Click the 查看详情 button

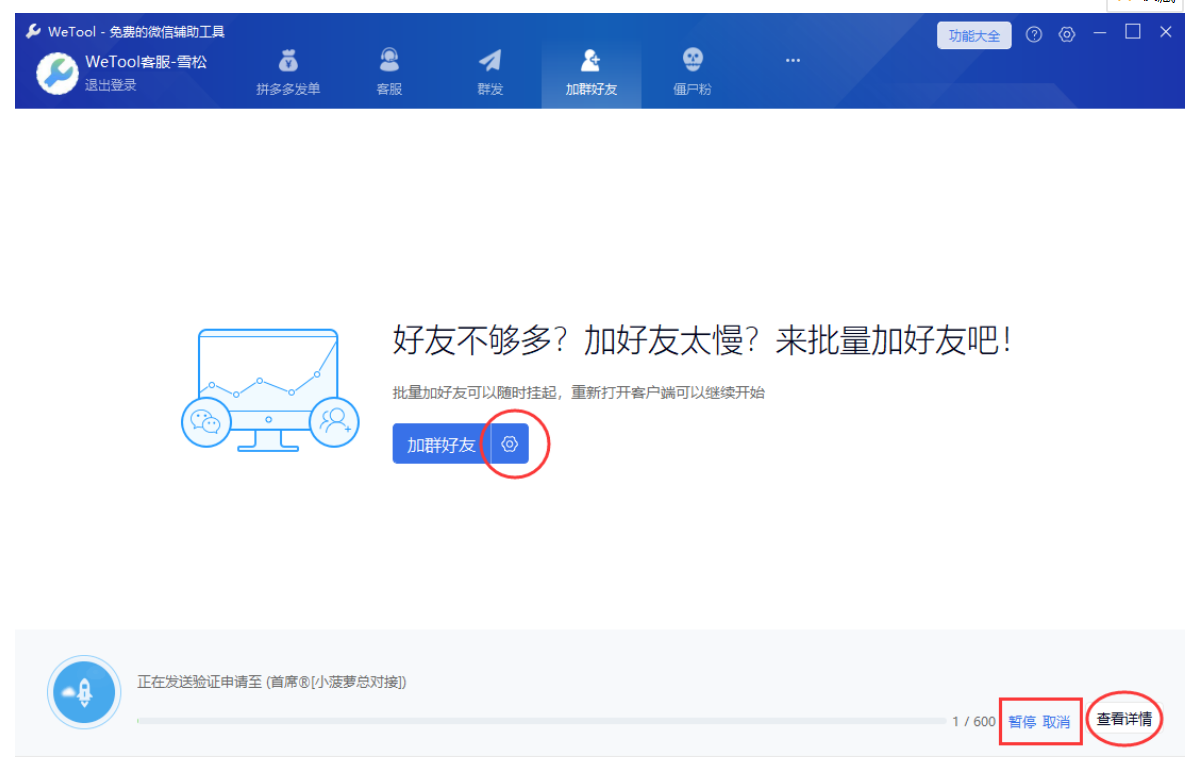[1124, 719]
